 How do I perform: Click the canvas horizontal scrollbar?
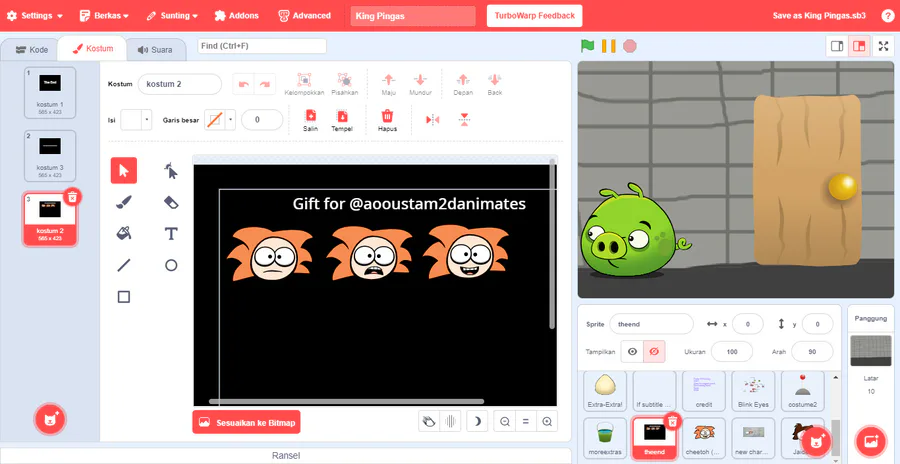point(346,401)
